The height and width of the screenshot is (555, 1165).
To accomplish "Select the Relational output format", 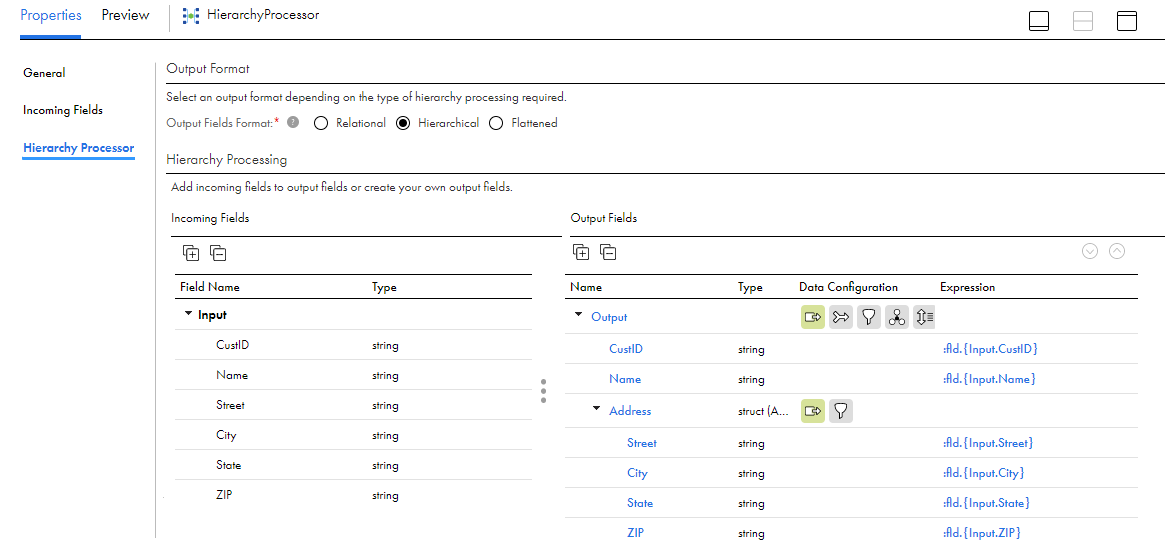I will click(x=321, y=123).
